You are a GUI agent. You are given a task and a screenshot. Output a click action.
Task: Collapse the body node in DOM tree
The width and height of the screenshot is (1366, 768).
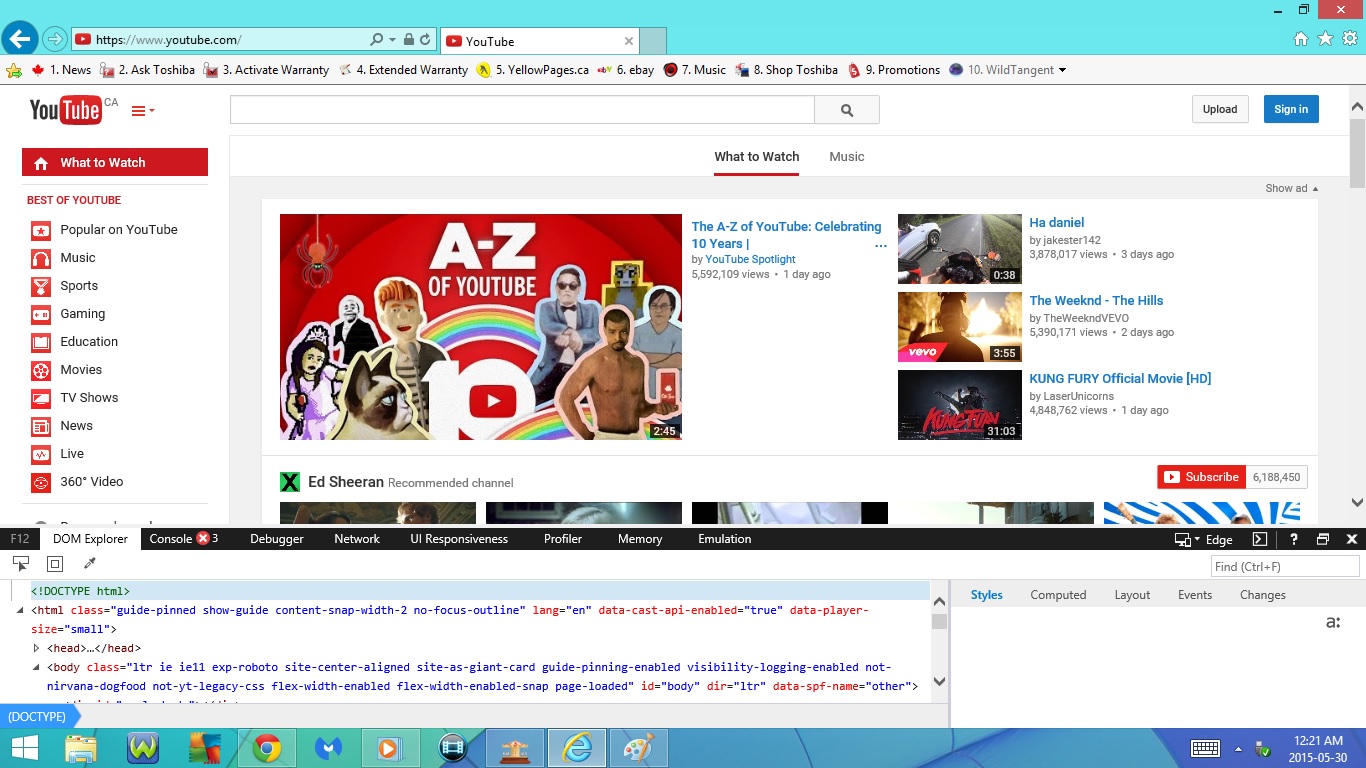[x=37, y=667]
